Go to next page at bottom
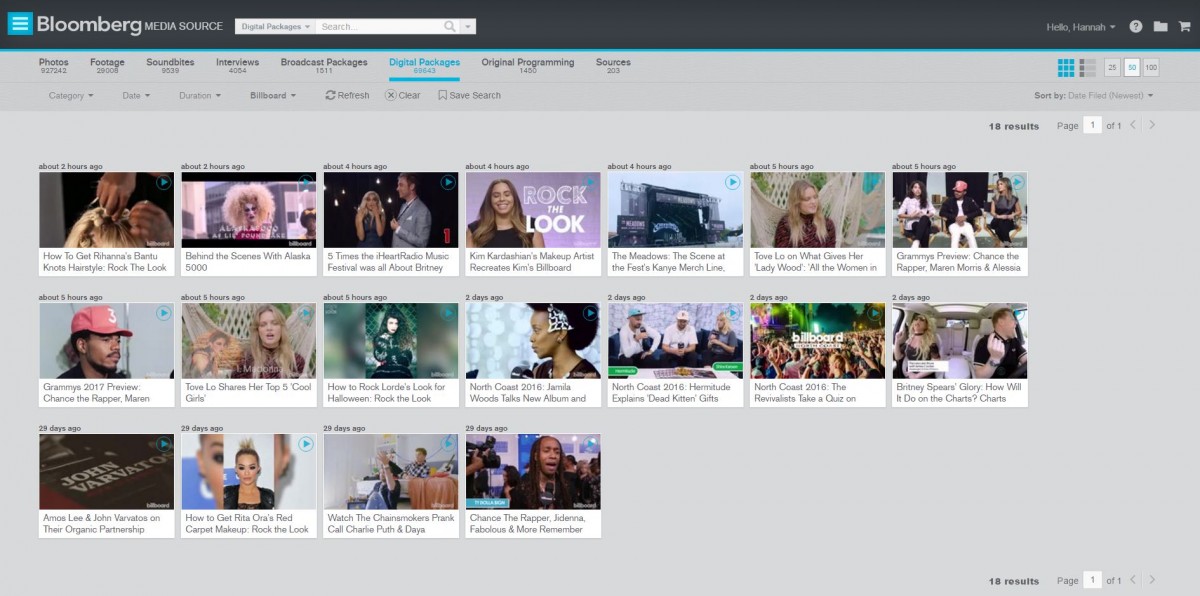 point(1152,580)
